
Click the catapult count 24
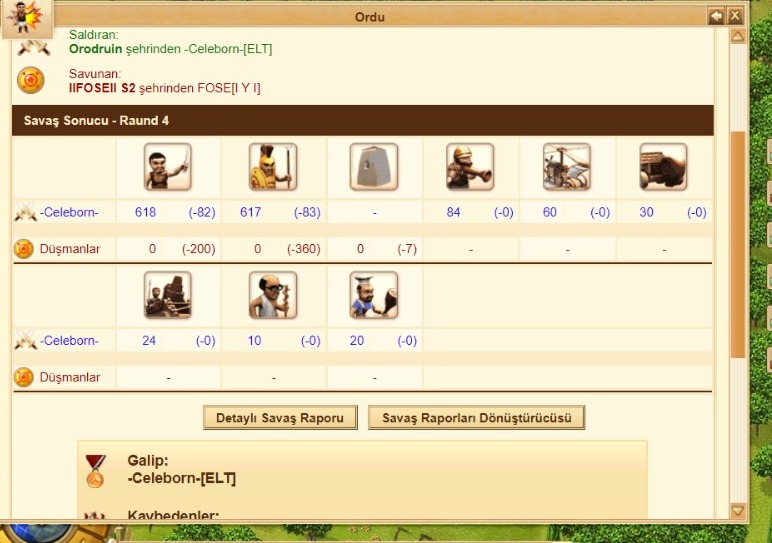(149, 340)
